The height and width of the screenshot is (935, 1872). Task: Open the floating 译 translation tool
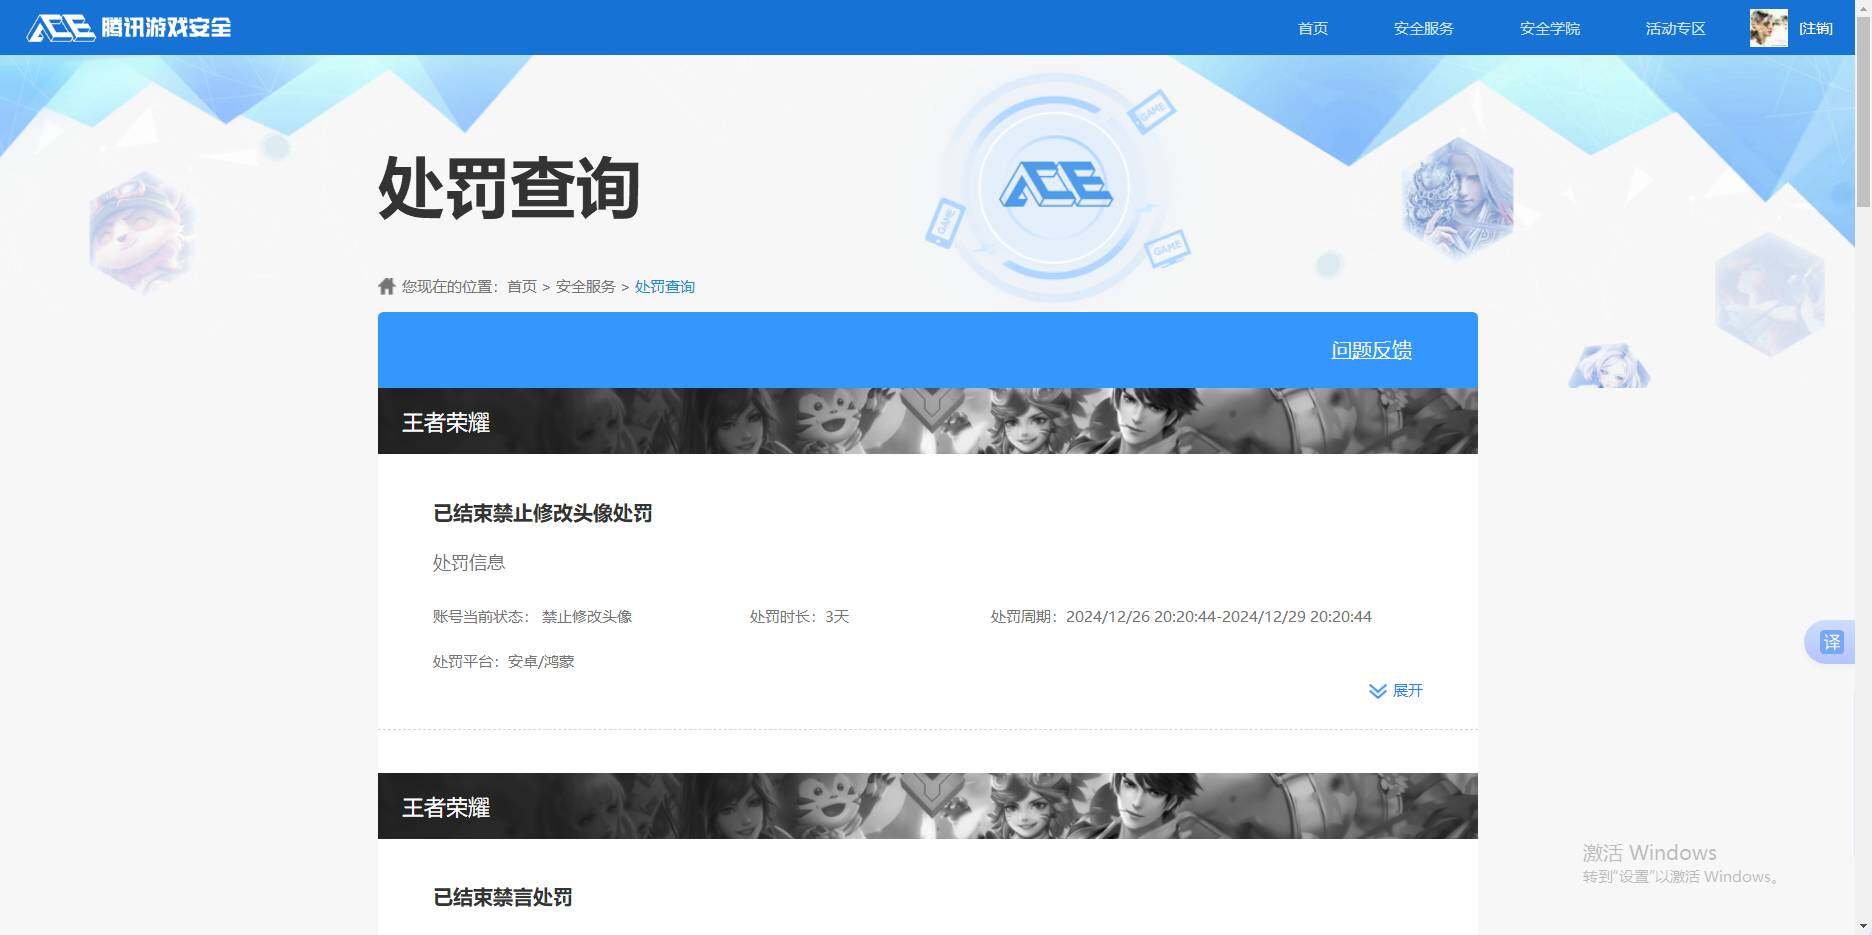click(1831, 642)
